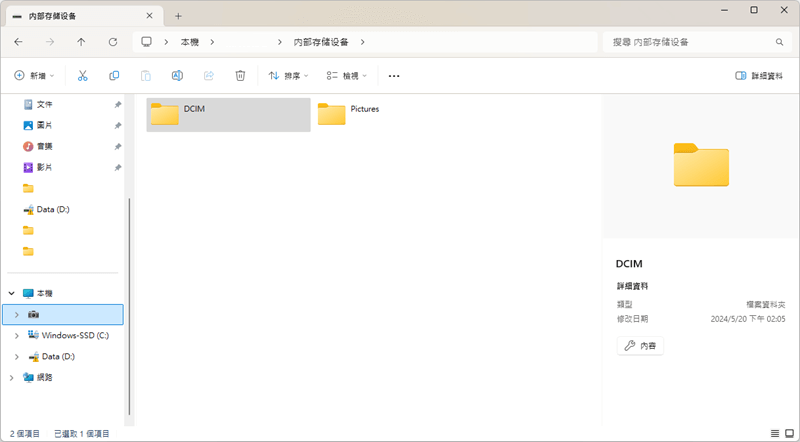This screenshot has height=442, width=800.
Task: Open 音樂 in quick access
Action: (x=44, y=146)
